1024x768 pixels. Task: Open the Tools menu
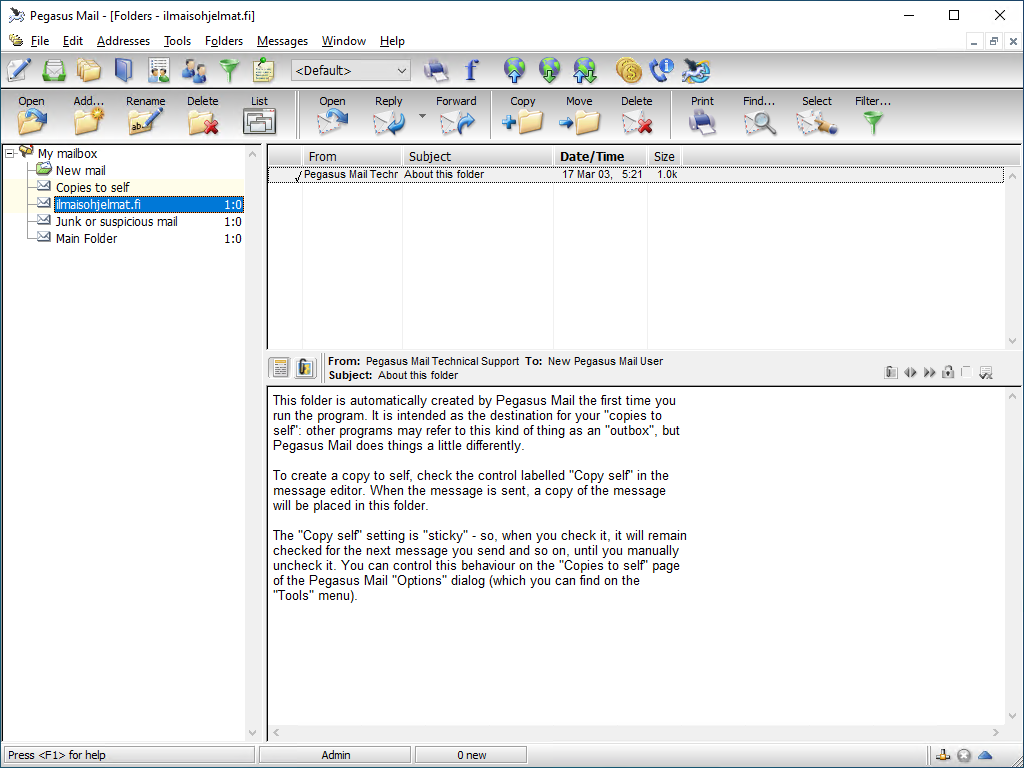tap(177, 41)
